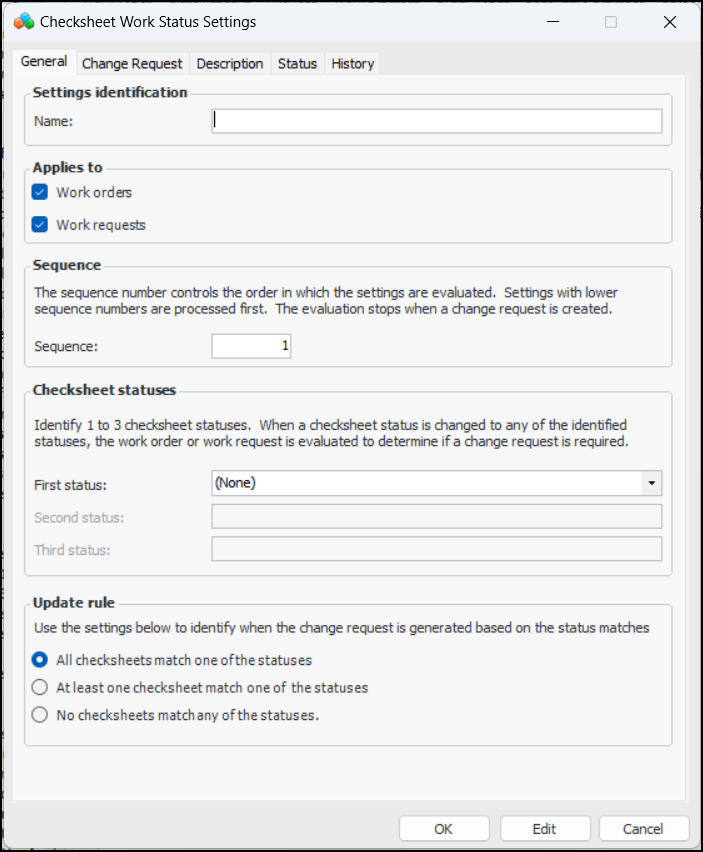This screenshot has width=703, height=852.
Task: Click the app icon in the title bar
Action: point(24,21)
